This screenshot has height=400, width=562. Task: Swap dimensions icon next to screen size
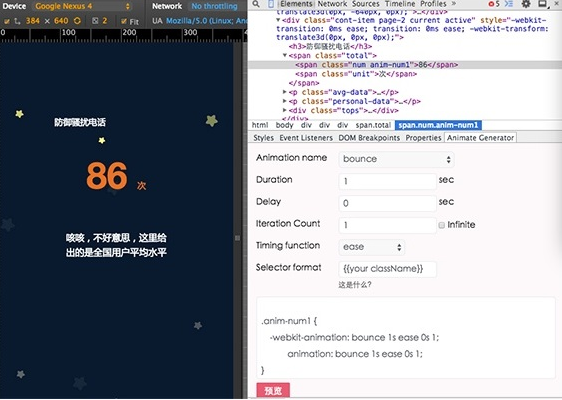[x=77, y=21]
